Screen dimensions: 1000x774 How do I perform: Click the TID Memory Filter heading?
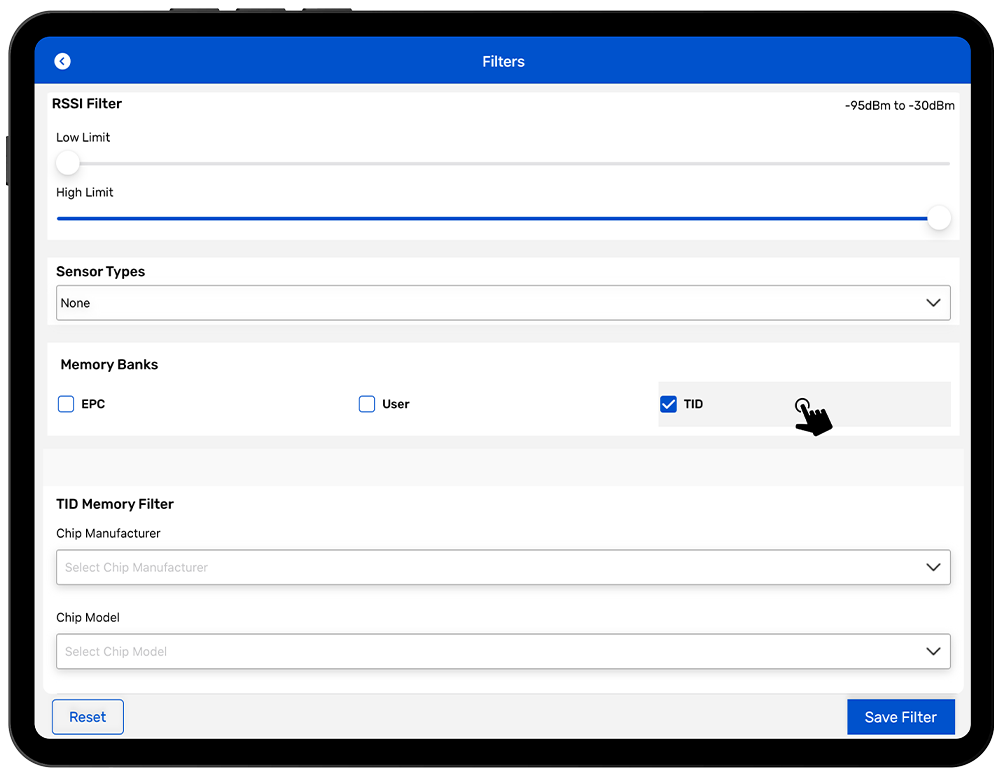pos(115,504)
